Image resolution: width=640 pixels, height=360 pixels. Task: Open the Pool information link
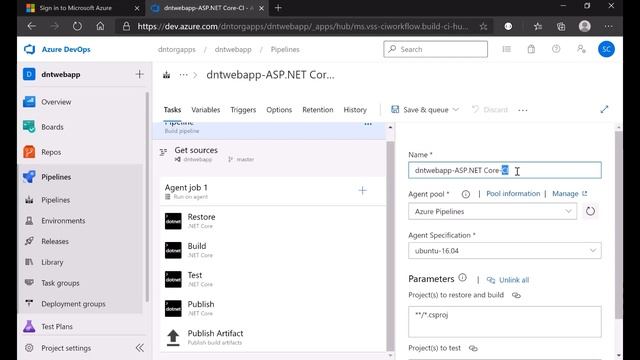point(513,194)
